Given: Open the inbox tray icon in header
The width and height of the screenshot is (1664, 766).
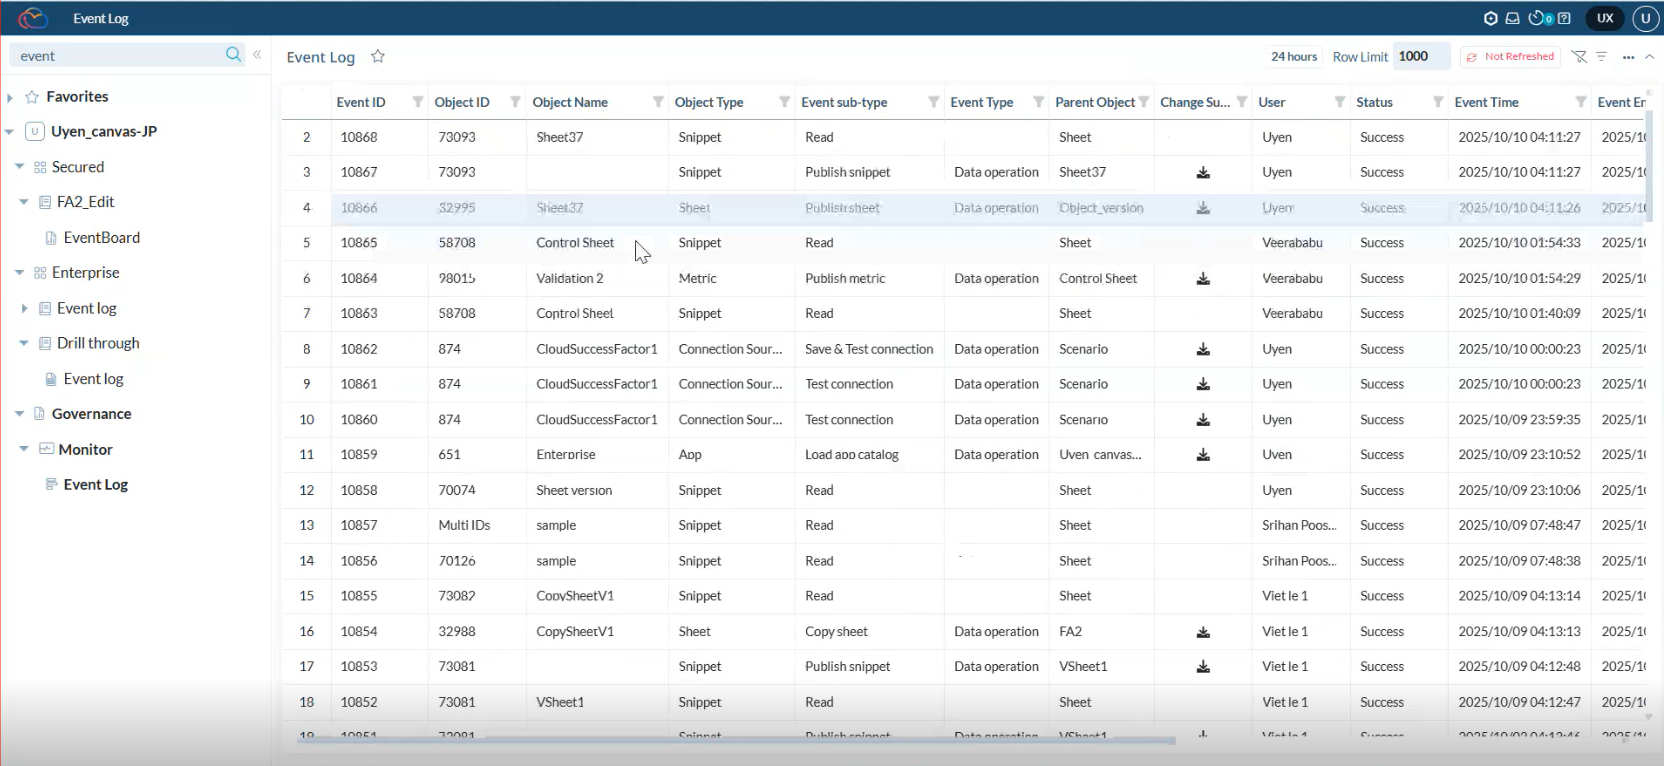Looking at the screenshot, I should (1513, 18).
